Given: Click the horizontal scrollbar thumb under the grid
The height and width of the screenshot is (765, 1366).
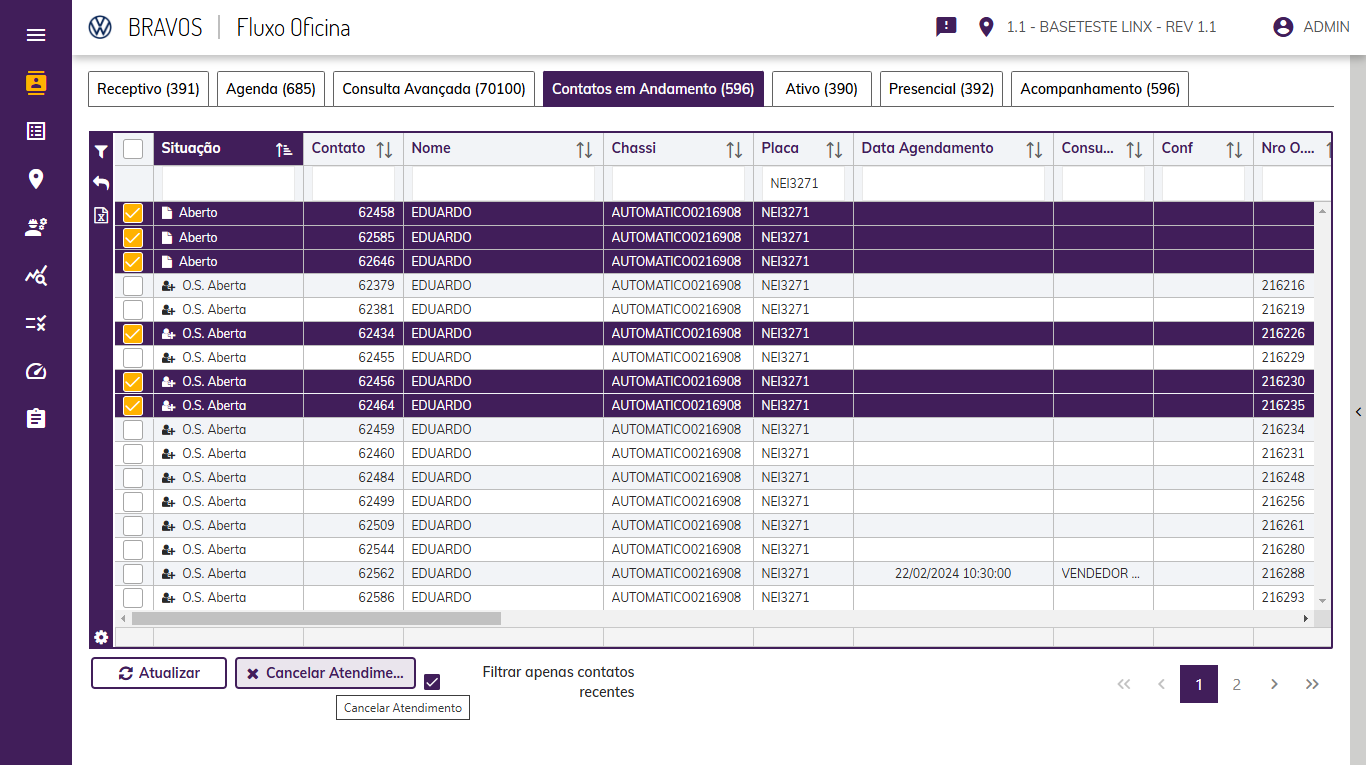Looking at the screenshot, I should click(316, 619).
